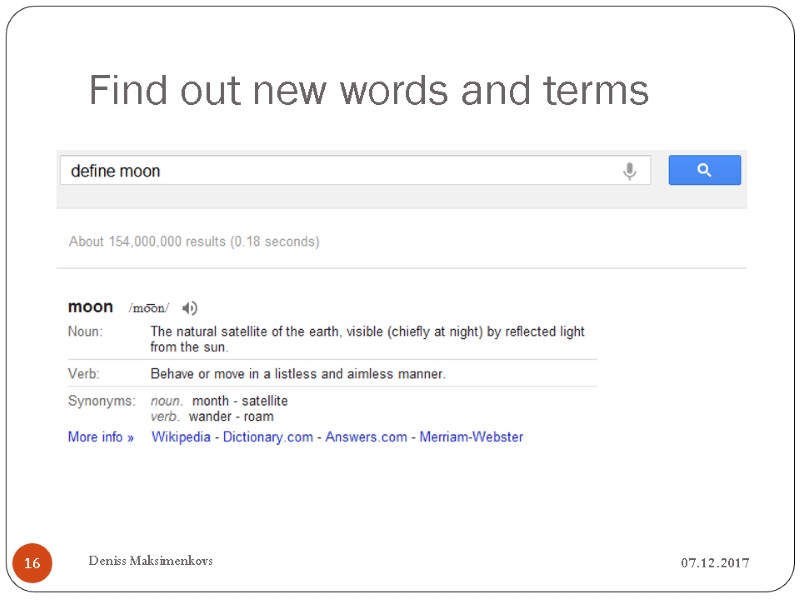The height and width of the screenshot is (600, 800).
Task: Click inside the "define moon" search box
Action: (340, 171)
